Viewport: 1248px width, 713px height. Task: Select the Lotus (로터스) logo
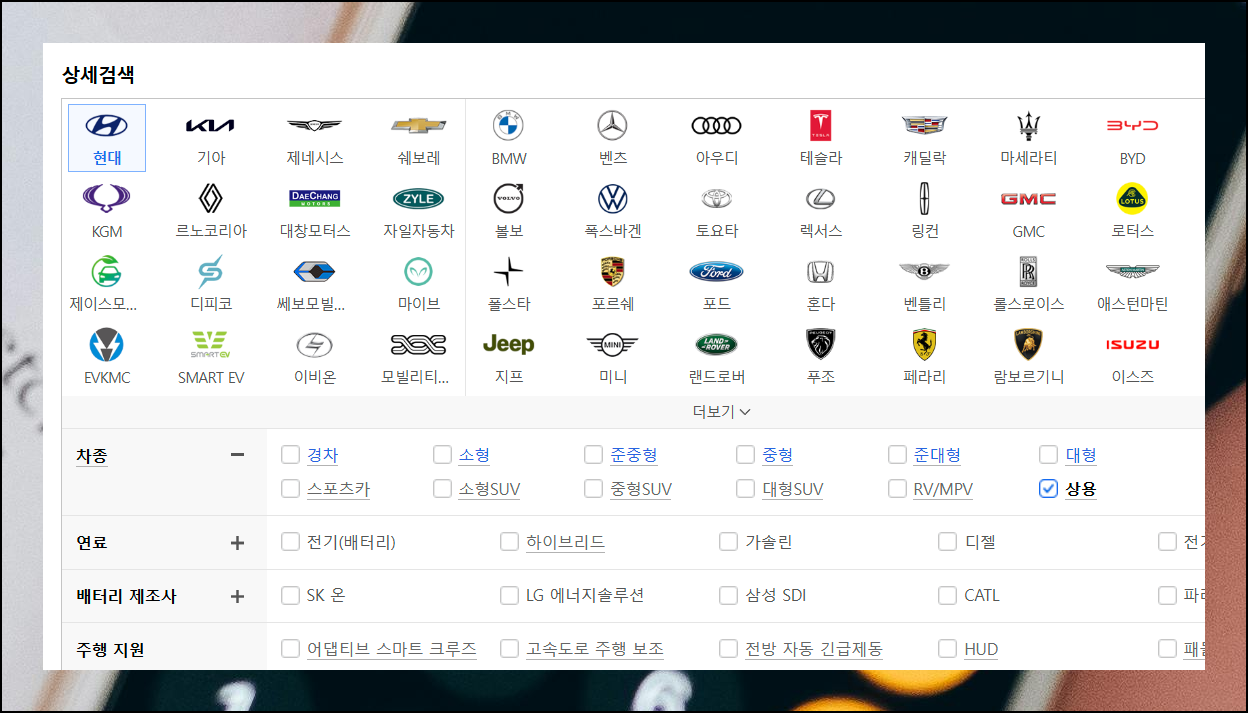tap(1133, 198)
